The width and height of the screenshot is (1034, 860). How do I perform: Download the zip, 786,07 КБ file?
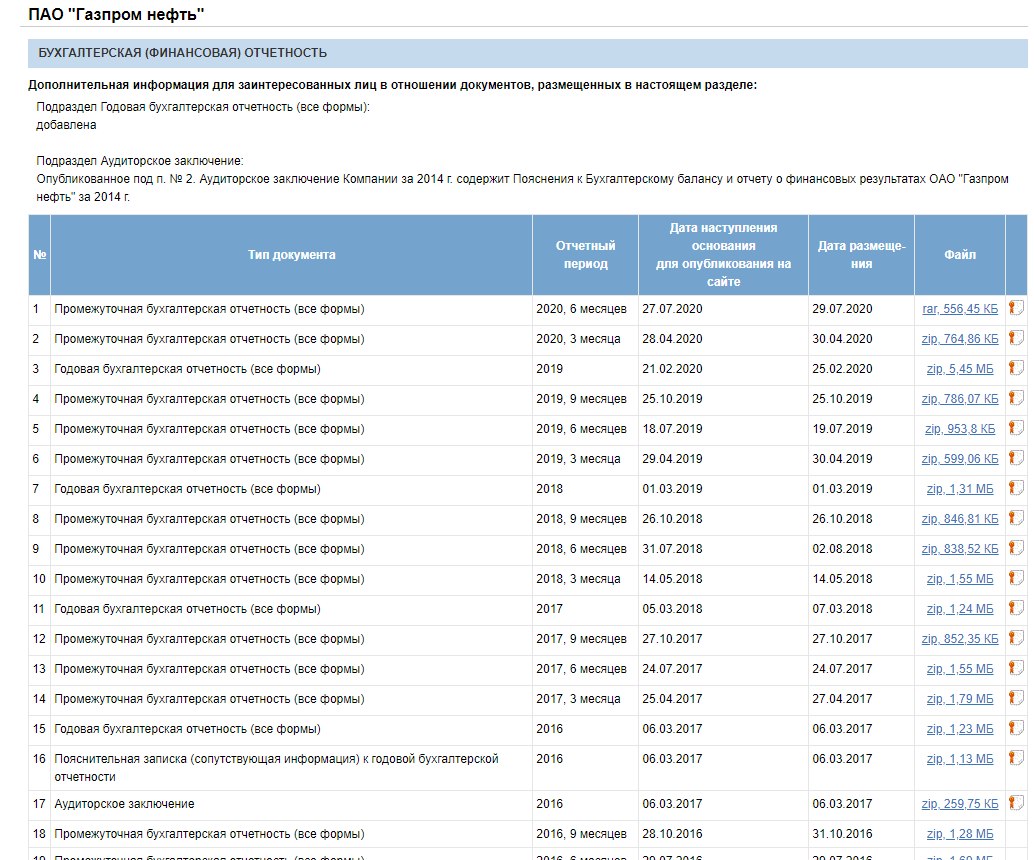click(959, 399)
